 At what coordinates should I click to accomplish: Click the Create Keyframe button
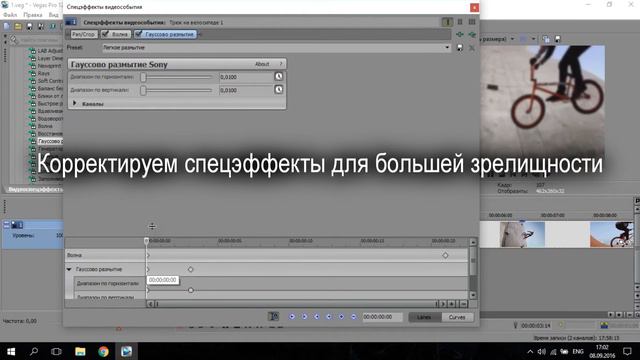pos(341,317)
